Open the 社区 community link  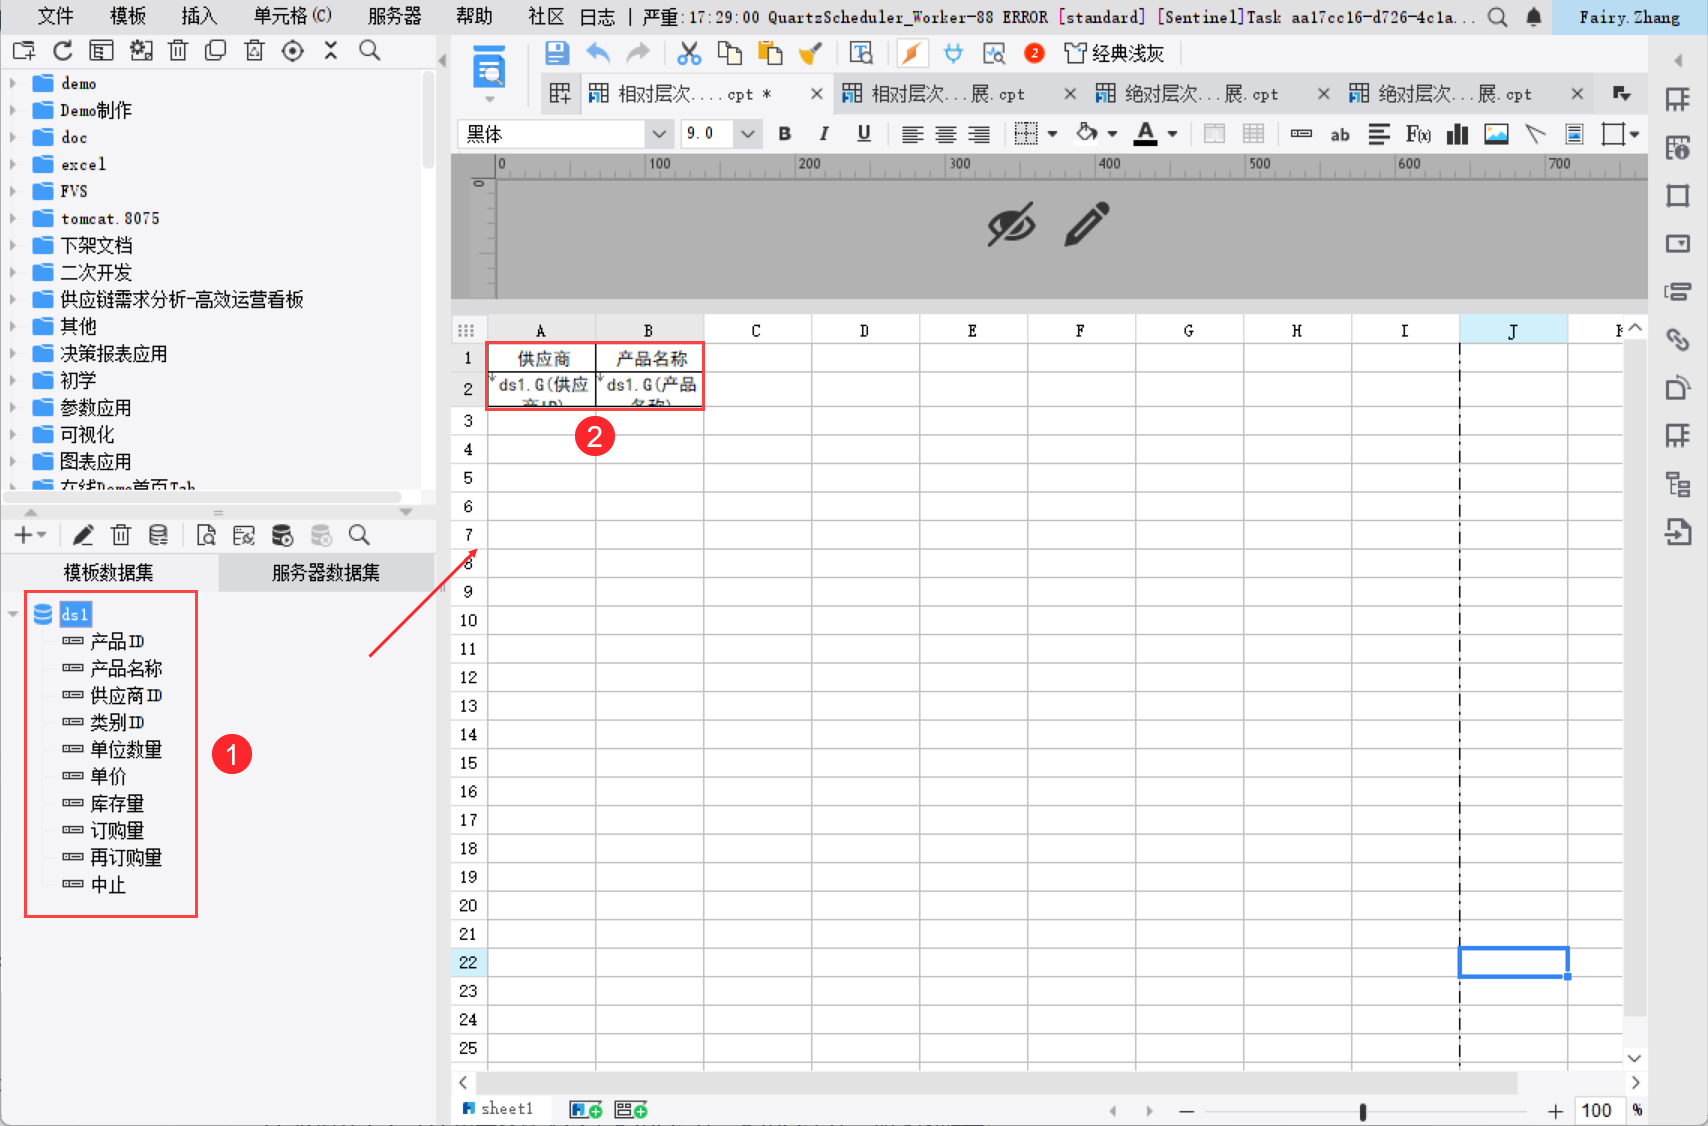(x=546, y=17)
